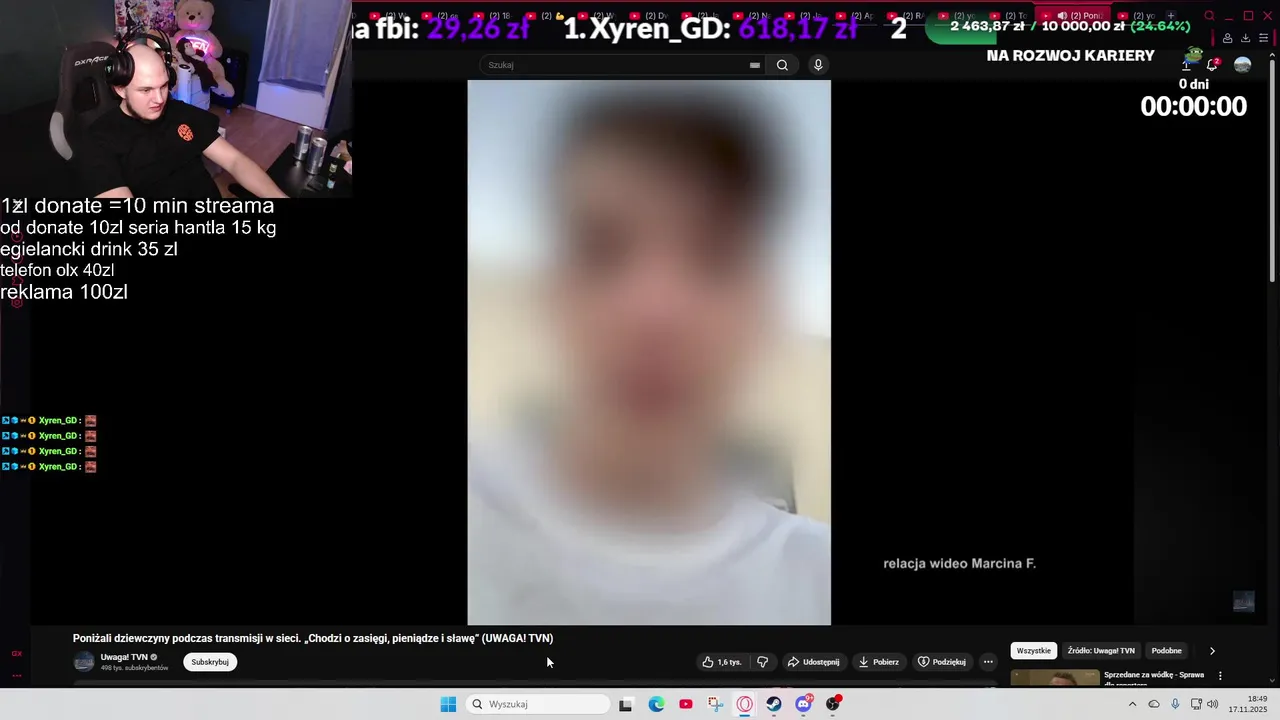Viewport: 1280px width, 720px height.
Task: Show hidden system tray icons chevron
Action: (1132, 704)
